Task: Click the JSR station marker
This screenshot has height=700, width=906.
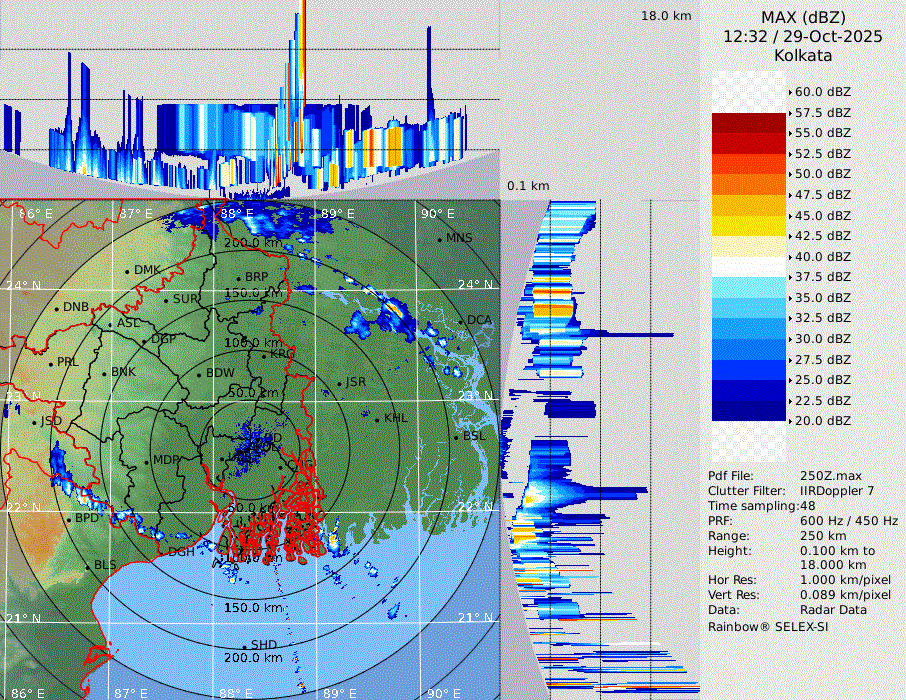Action: (x=339, y=383)
